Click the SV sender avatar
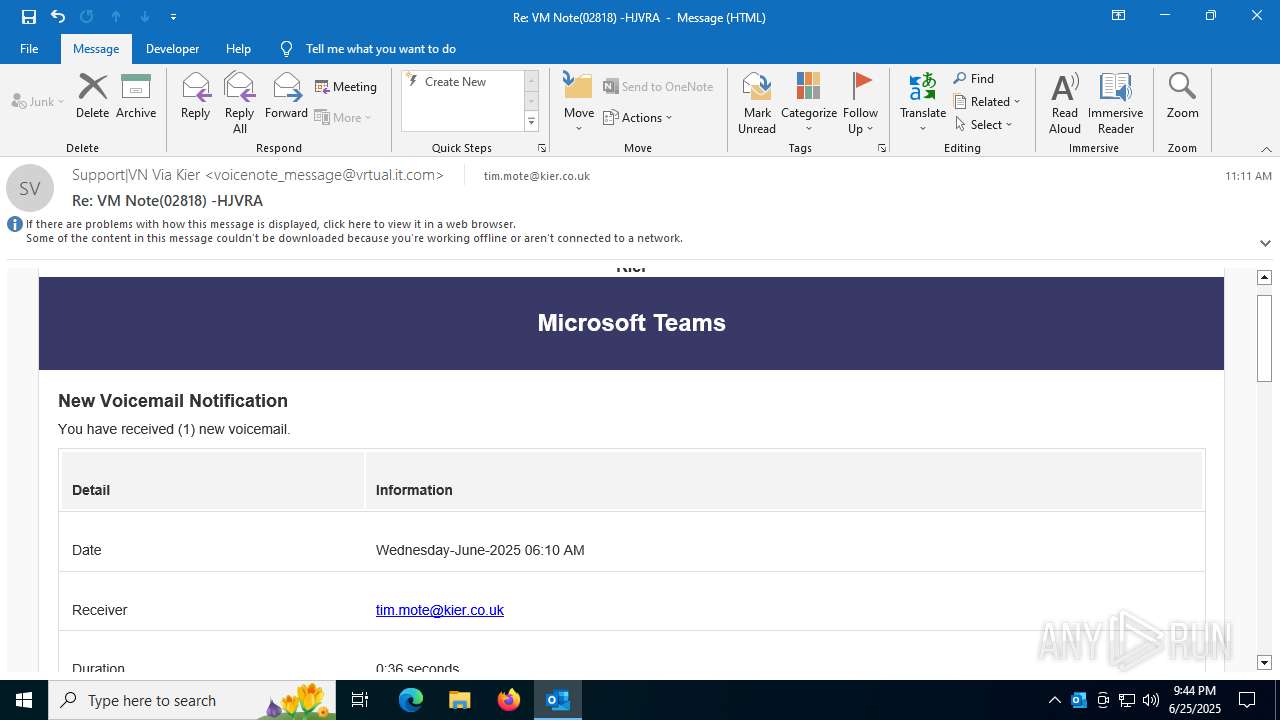Image resolution: width=1280 pixels, height=720 pixels. (x=30, y=188)
